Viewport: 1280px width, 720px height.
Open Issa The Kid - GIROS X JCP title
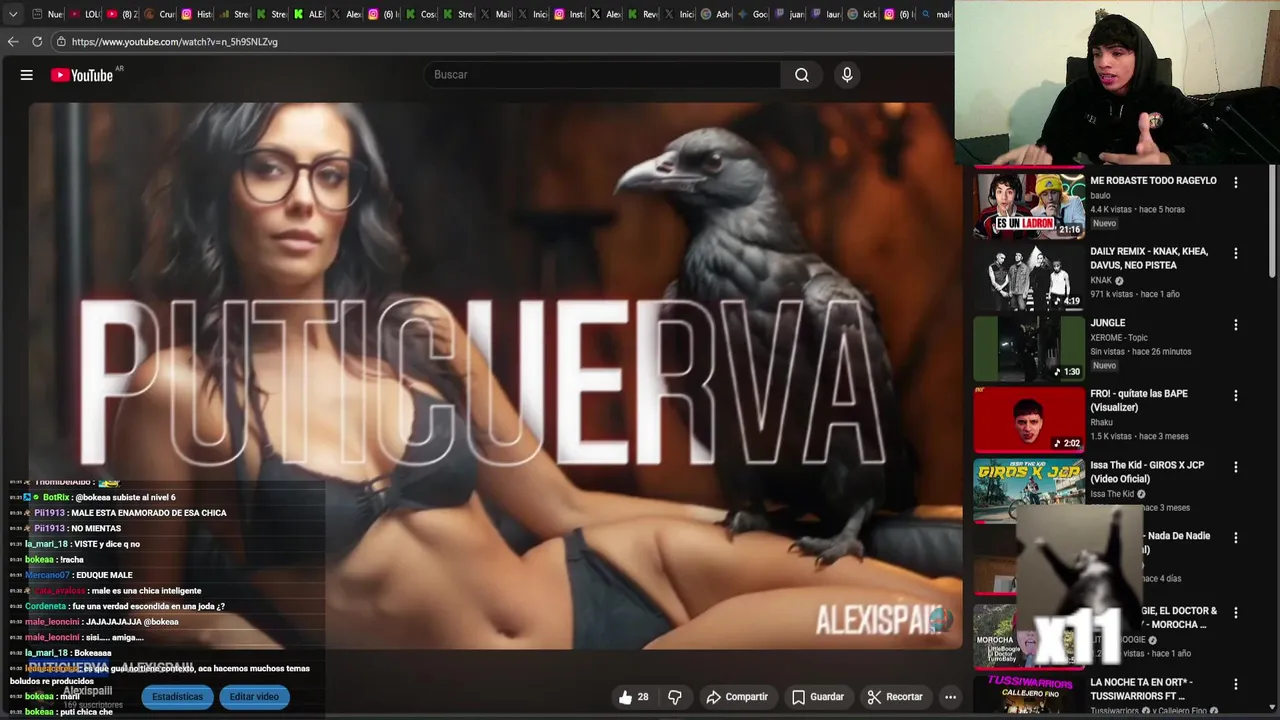tap(1147, 472)
